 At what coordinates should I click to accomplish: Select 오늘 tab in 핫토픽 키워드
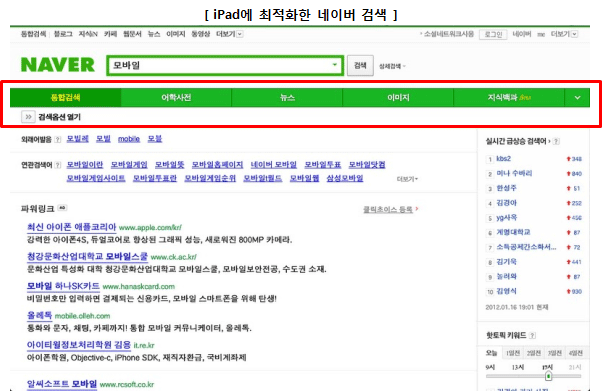(x=491, y=353)
